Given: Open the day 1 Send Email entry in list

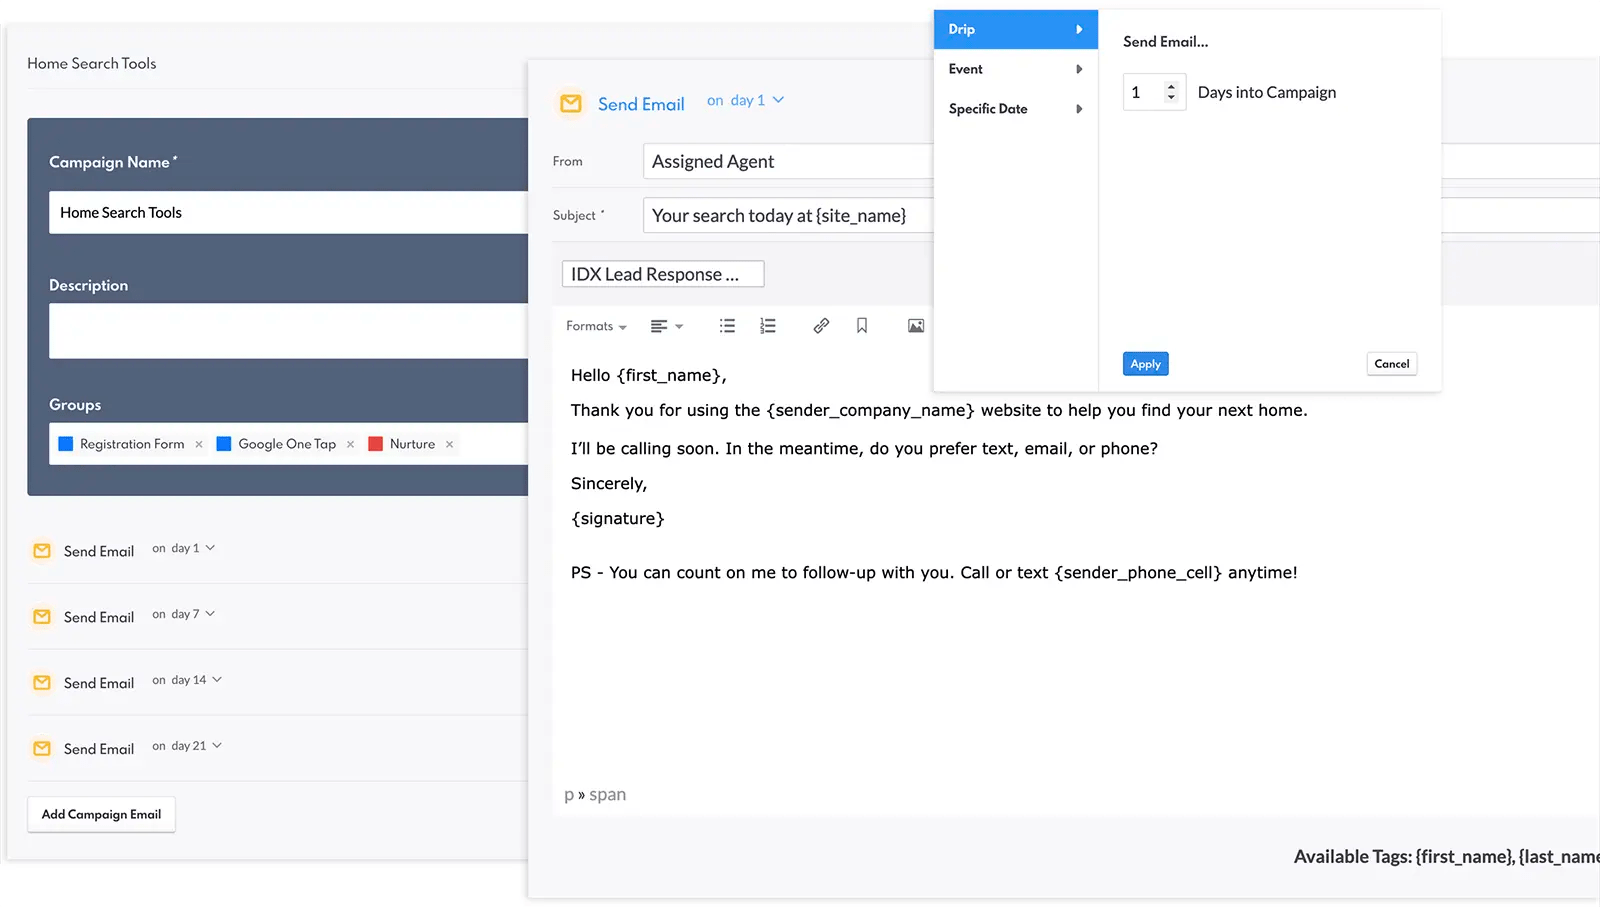Looking at the screenshot, I should click(99, 551).
